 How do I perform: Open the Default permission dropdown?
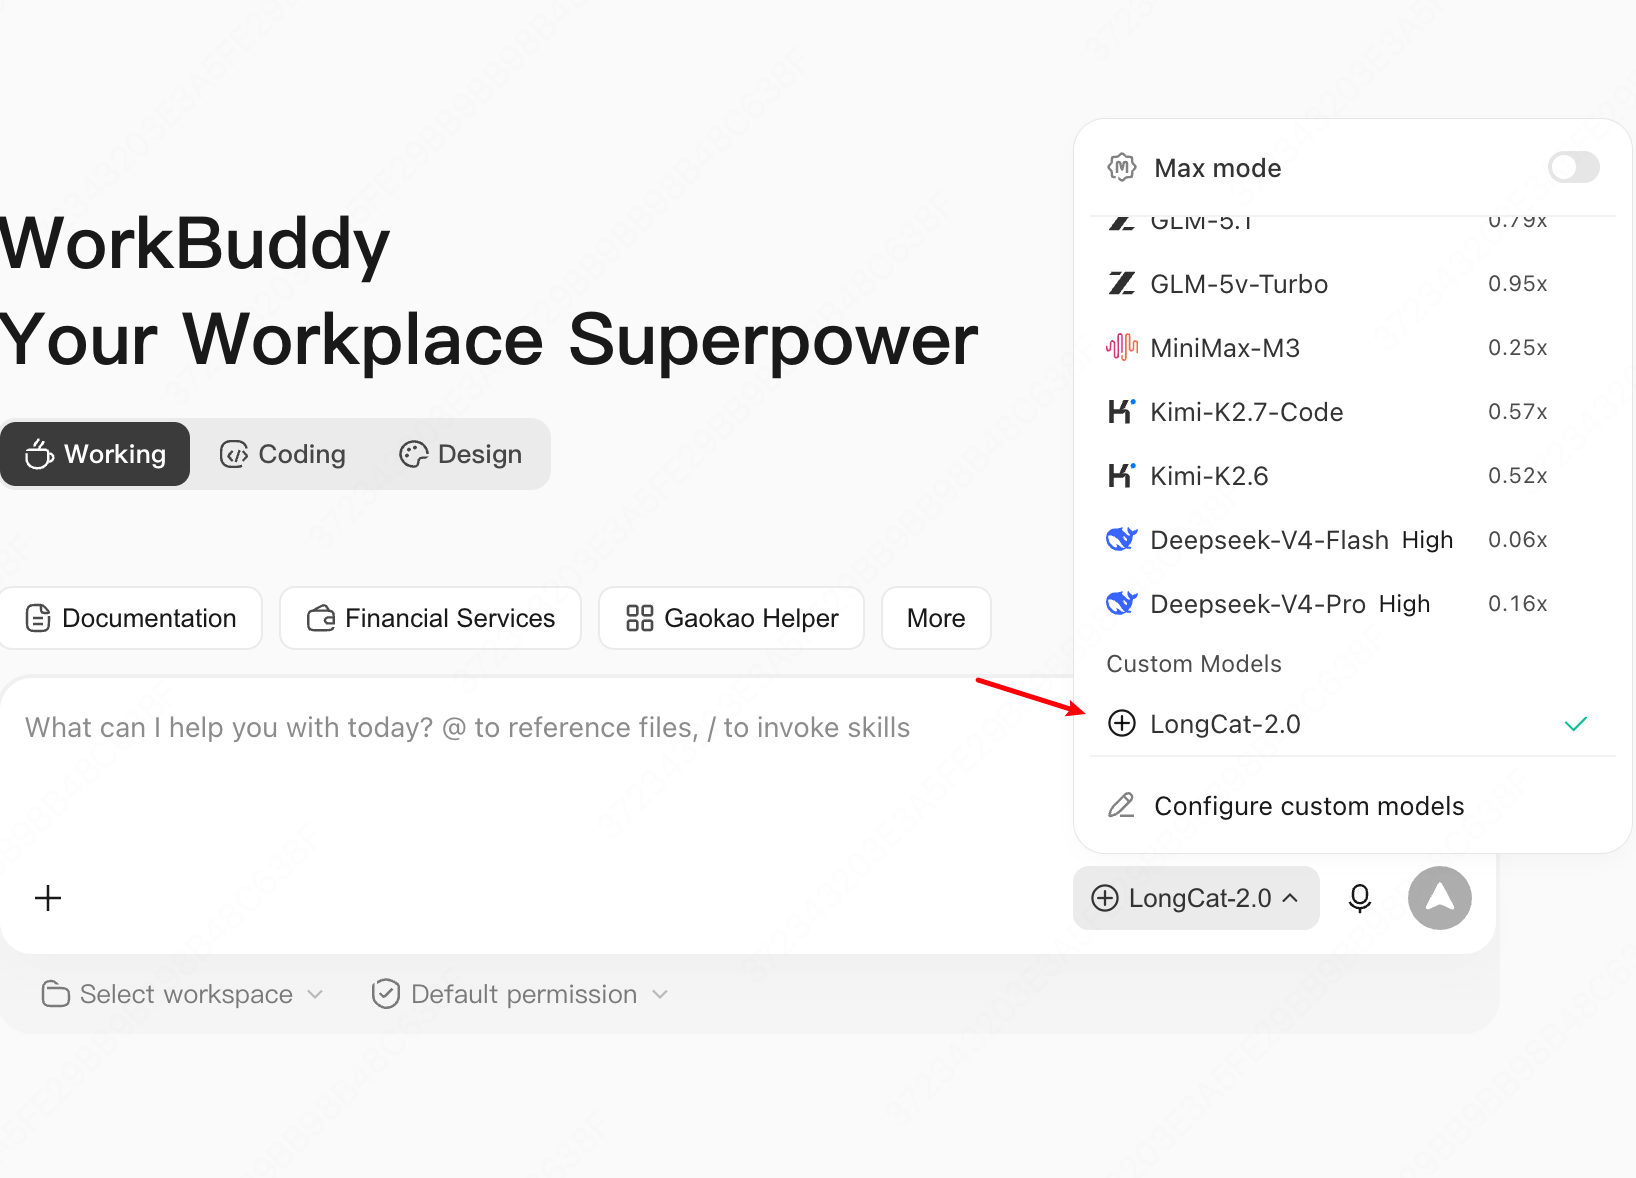[519, 994]
